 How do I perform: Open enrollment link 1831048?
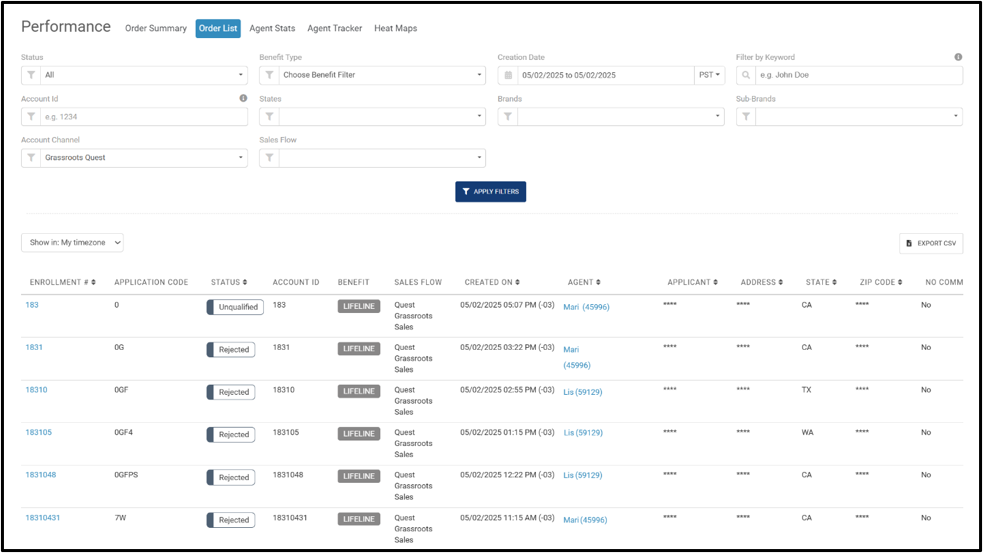(x=41, y=475)
